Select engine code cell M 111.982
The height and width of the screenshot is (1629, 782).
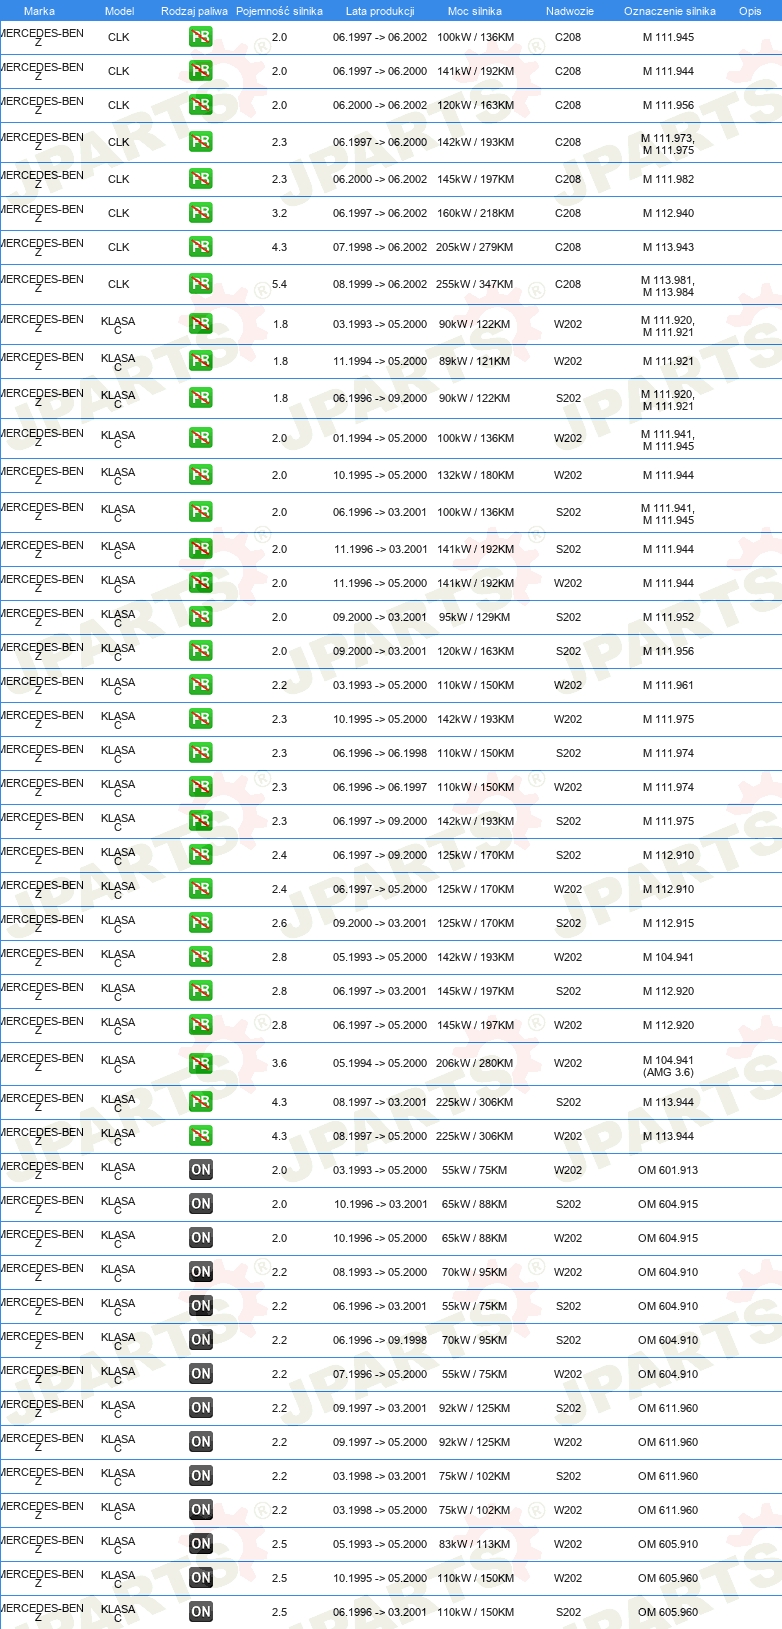tap(668, 179)
